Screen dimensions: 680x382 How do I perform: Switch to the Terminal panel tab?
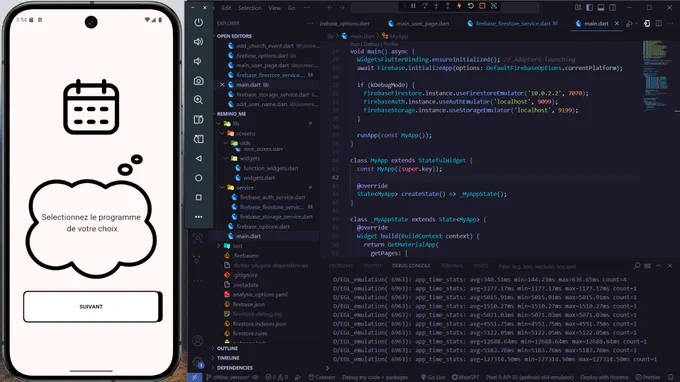[x=452, y=266]
